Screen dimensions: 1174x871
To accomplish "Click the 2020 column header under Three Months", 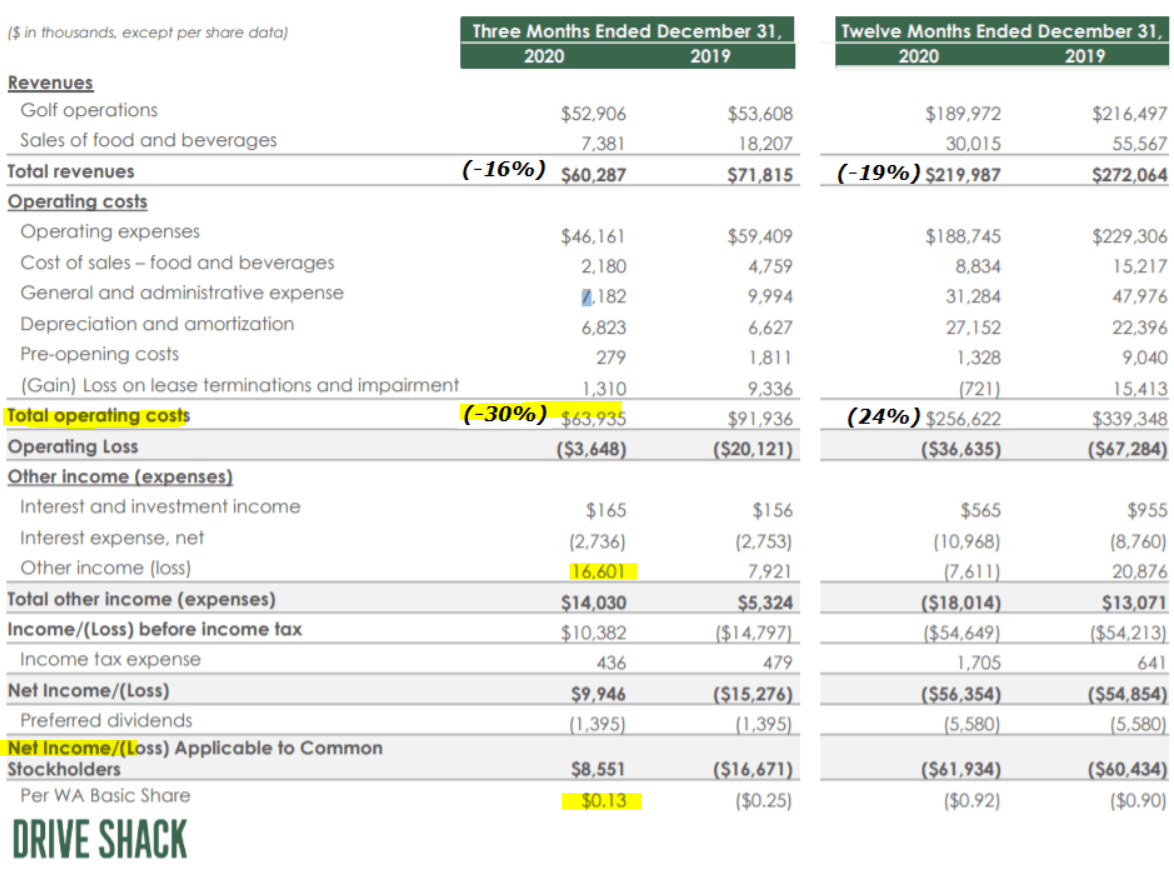I will [544, 56].
